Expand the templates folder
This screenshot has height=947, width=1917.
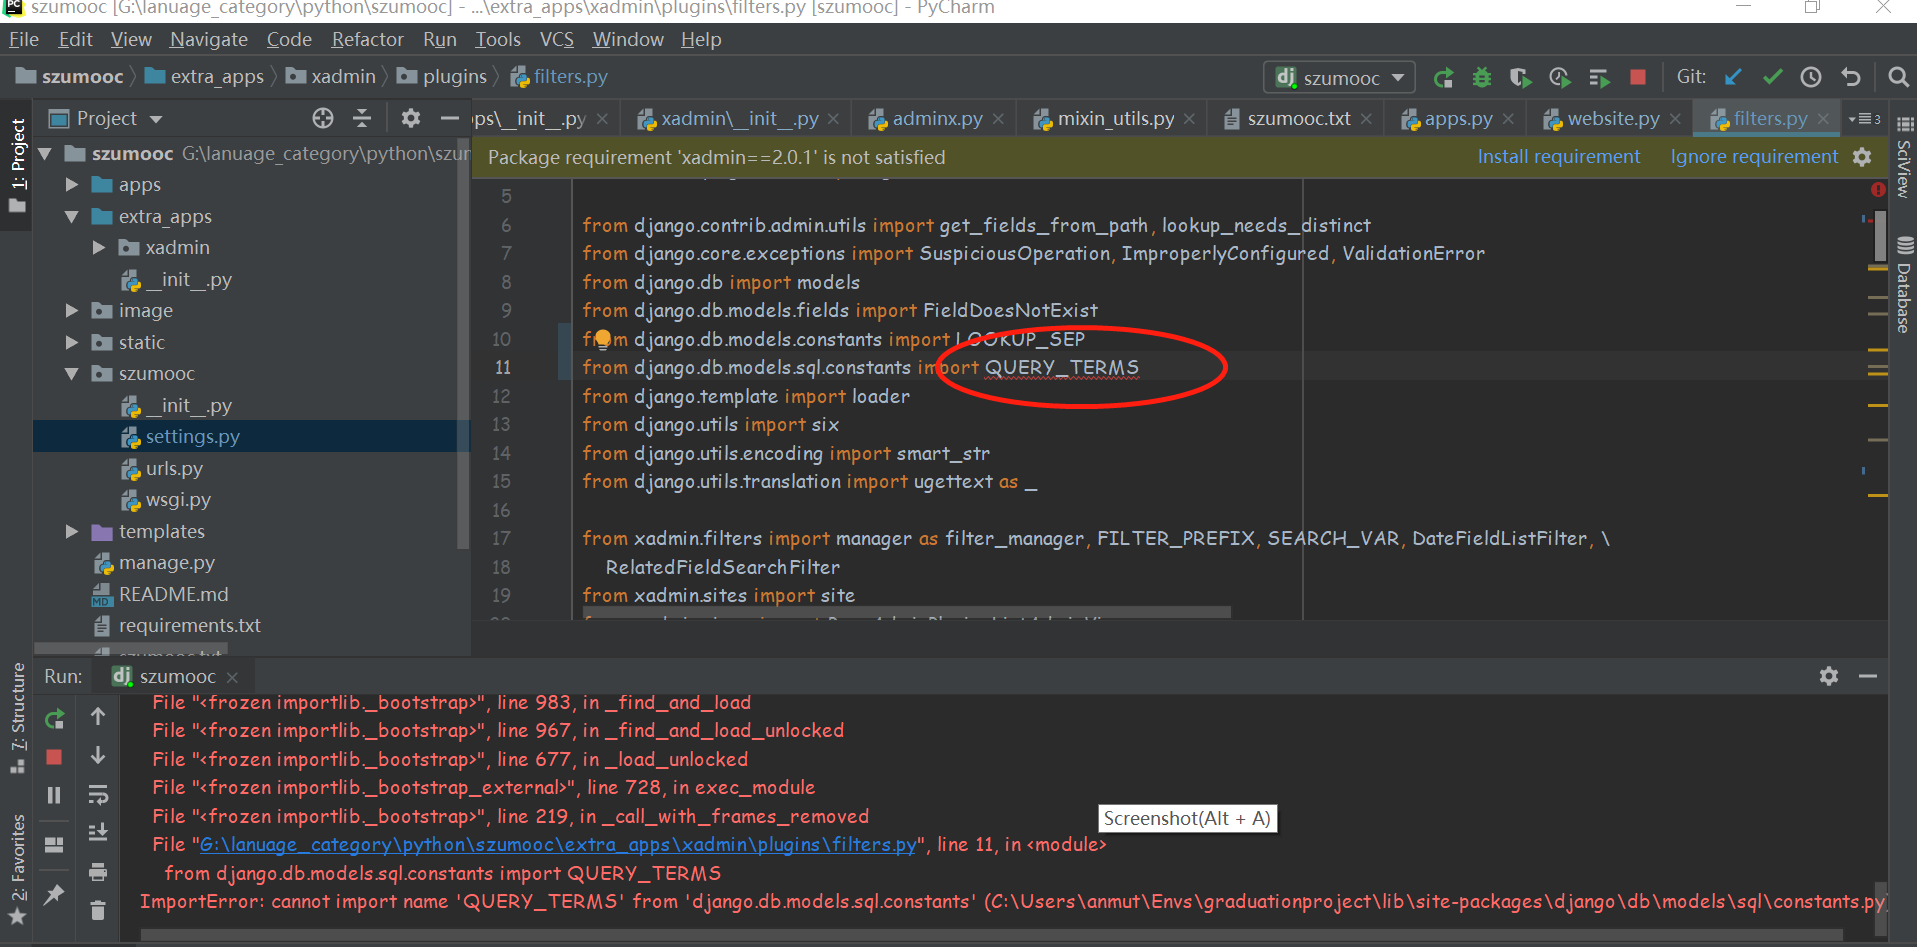(72, 531)
